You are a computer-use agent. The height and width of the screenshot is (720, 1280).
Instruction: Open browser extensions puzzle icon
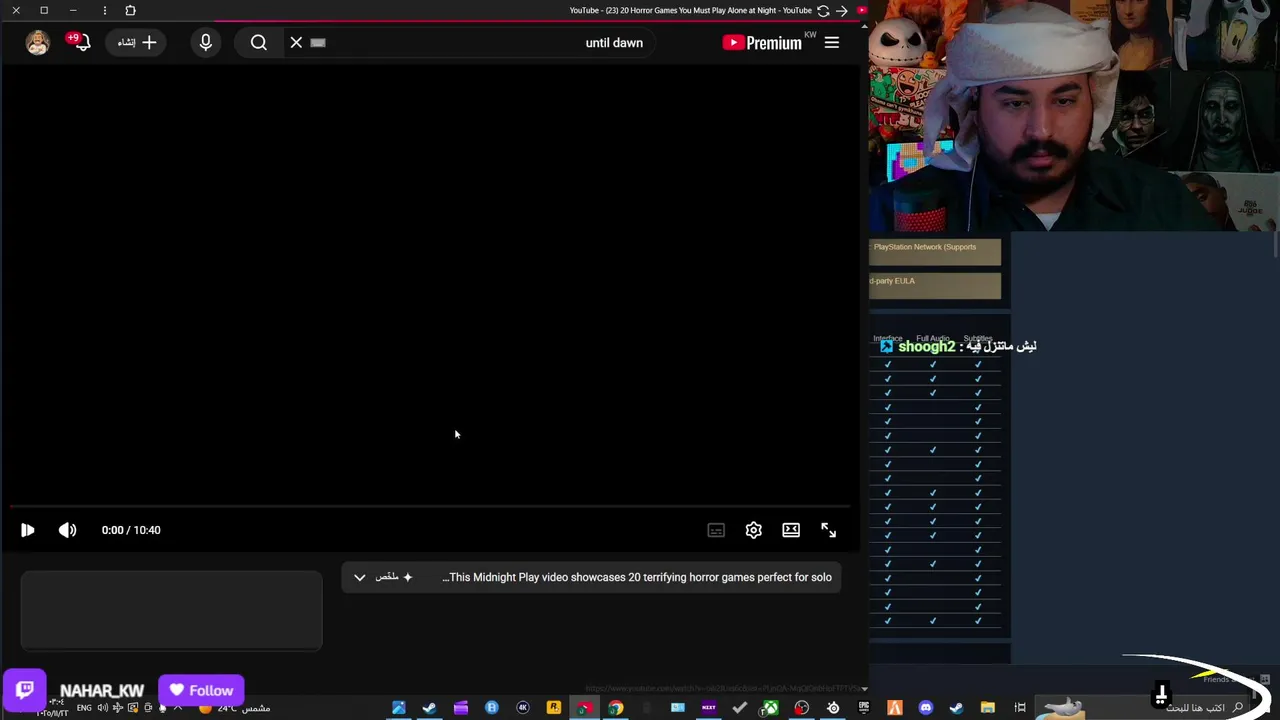click(x=130, y=10)
